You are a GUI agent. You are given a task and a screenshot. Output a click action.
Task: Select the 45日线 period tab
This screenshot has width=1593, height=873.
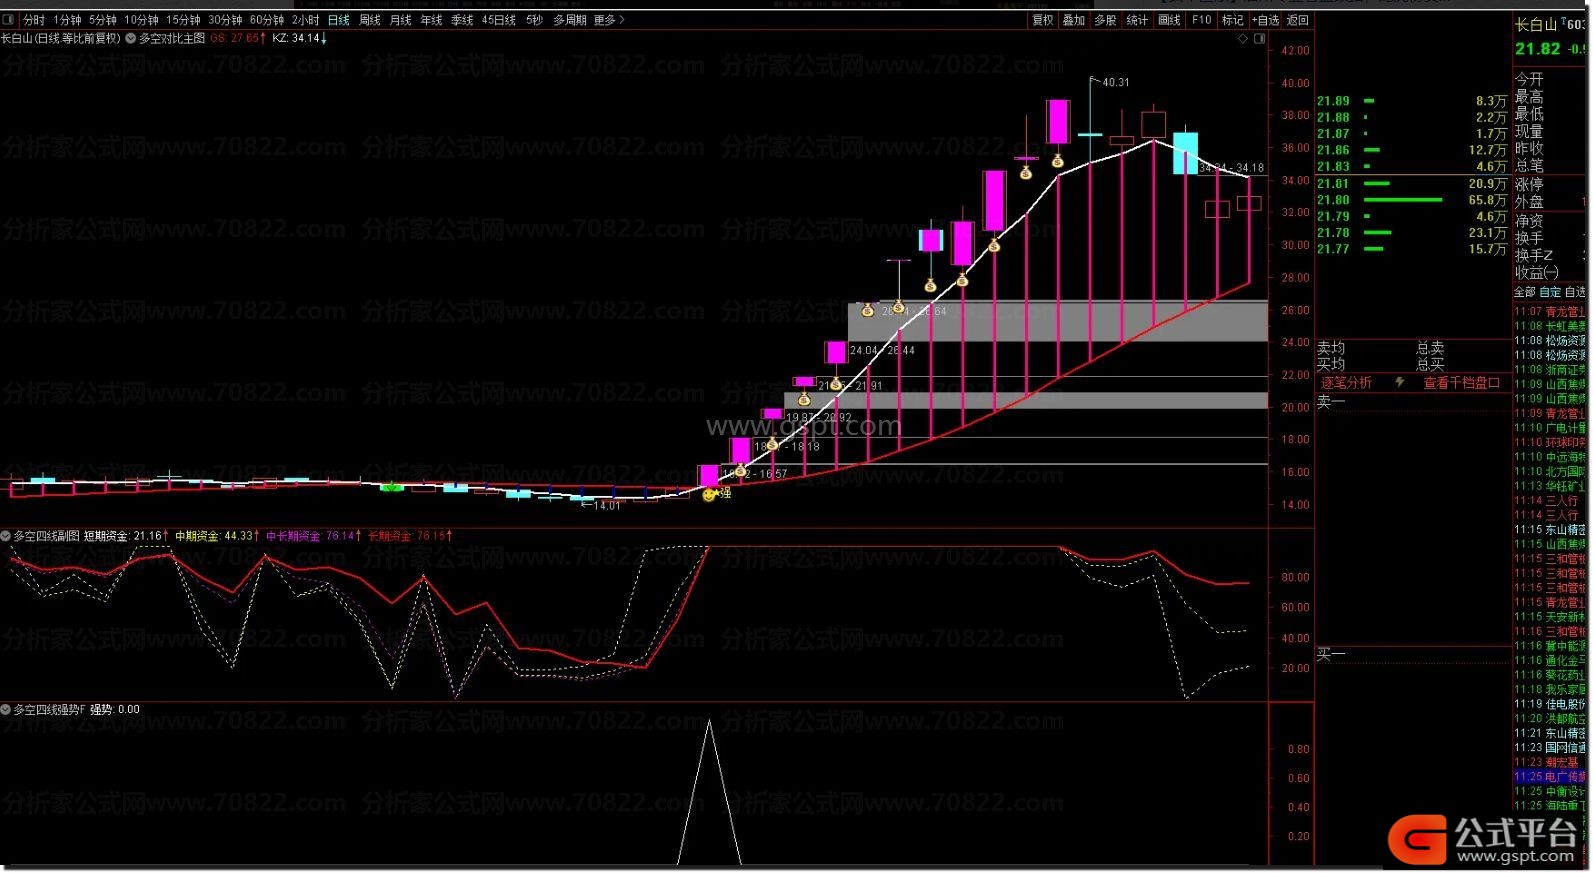(x=498, y=20)
